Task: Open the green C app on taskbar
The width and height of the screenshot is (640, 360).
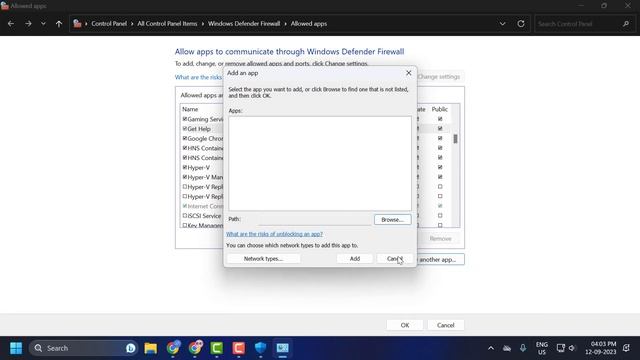Action: click(x=217, y=348)
